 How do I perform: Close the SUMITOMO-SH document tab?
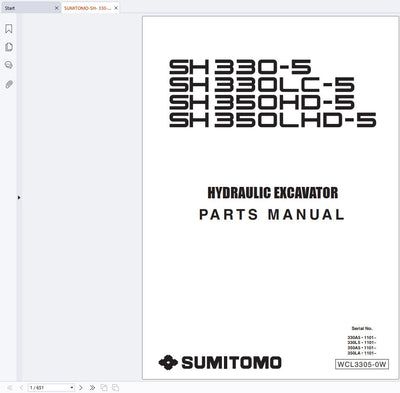pyautogui.click(x=116, y=8)
